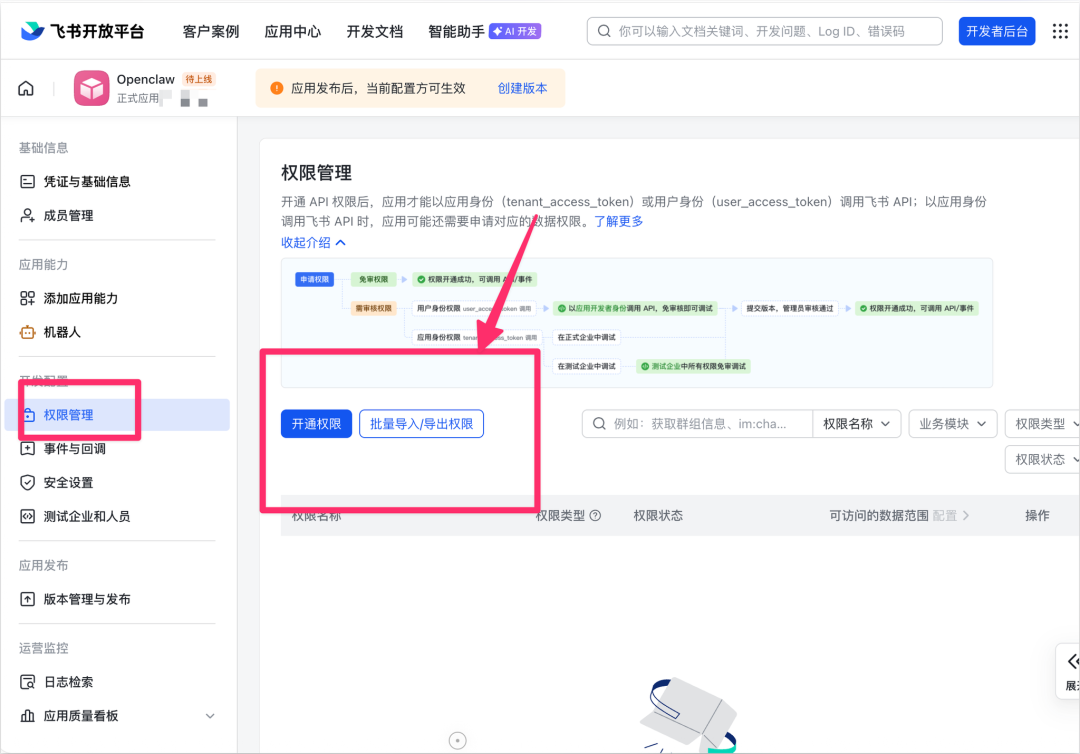Open the apps grid icon top-right
This screenshot has height=754, width=1080.
pos(1058,31)
